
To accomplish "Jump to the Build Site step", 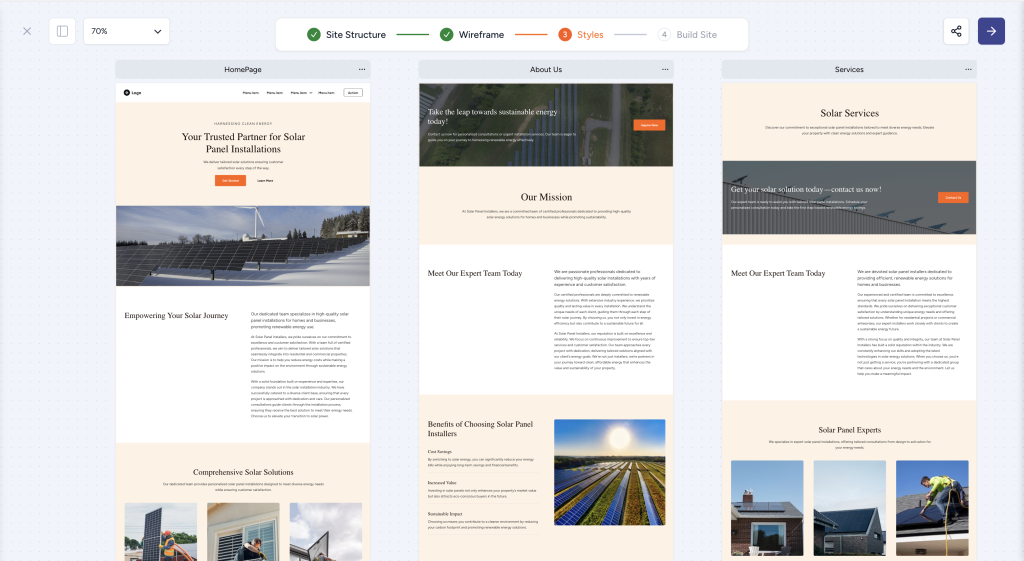I will pos(687,35).
